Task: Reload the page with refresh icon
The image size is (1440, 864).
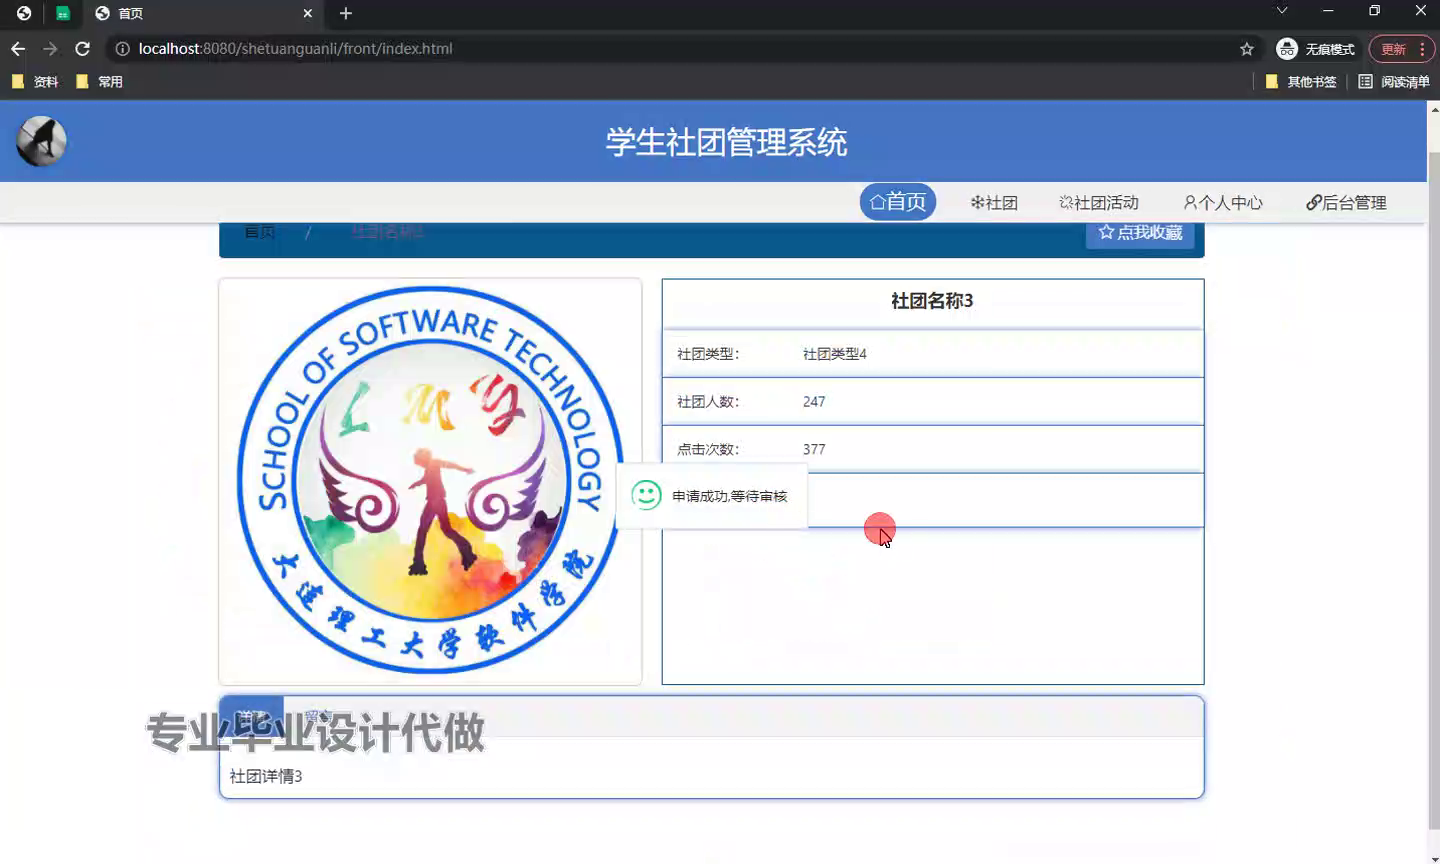Action: tap(83, 48)
